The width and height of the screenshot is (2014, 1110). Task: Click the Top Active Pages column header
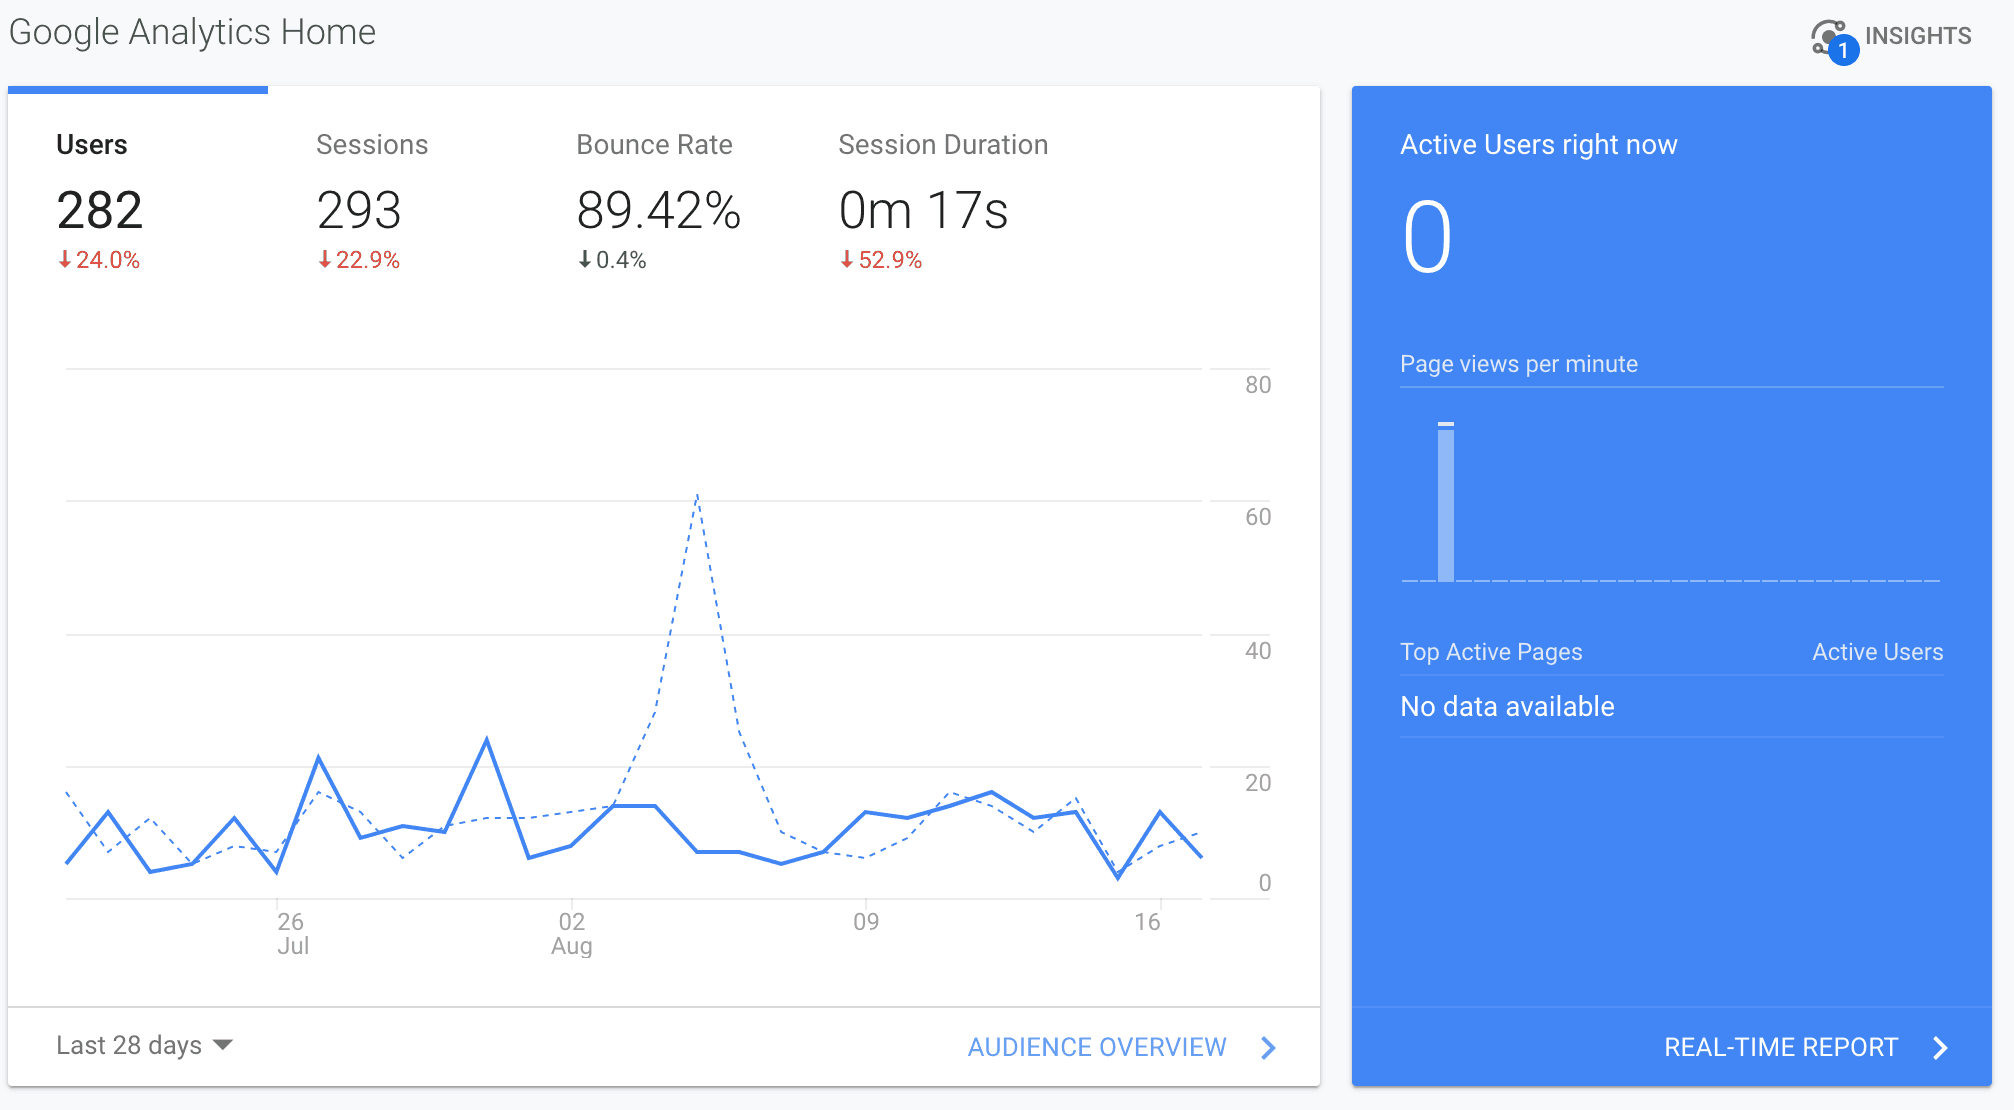tap(1491, 652)
